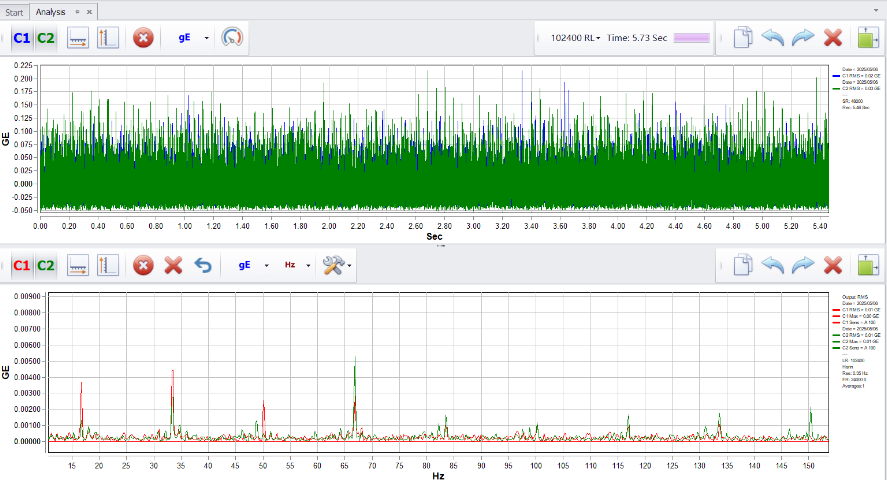Click blue undo arrow in spectrum toolbar

(x=202, y=265)
